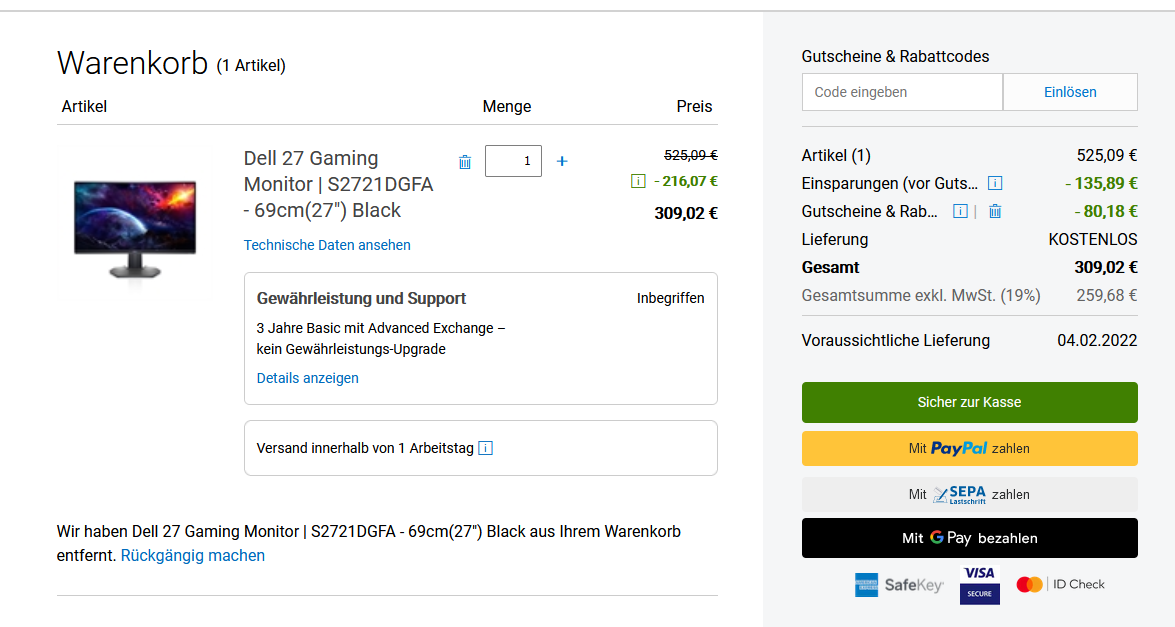The image size is (1175, 627).
Task: Remove the Dell monitor with the trash icon
Action: point(465,162)
